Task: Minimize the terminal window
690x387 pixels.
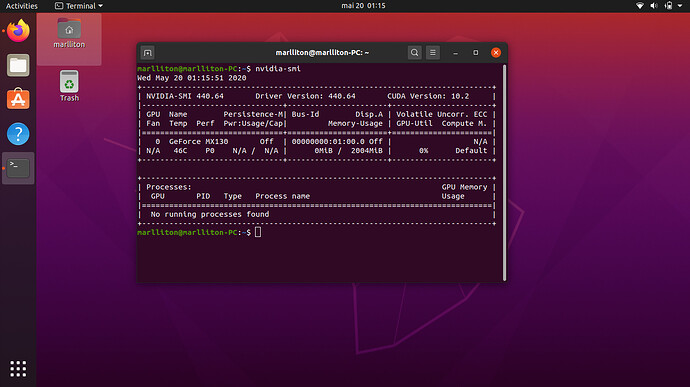Action: [455, 53]
